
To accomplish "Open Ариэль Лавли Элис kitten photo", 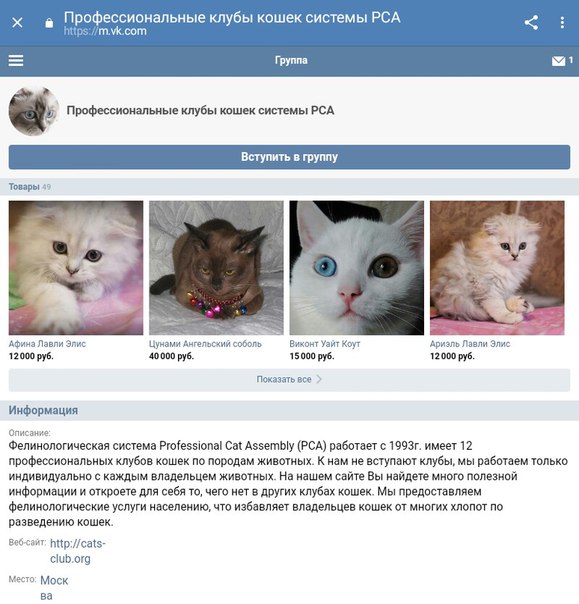I will (x=497, y=268).
